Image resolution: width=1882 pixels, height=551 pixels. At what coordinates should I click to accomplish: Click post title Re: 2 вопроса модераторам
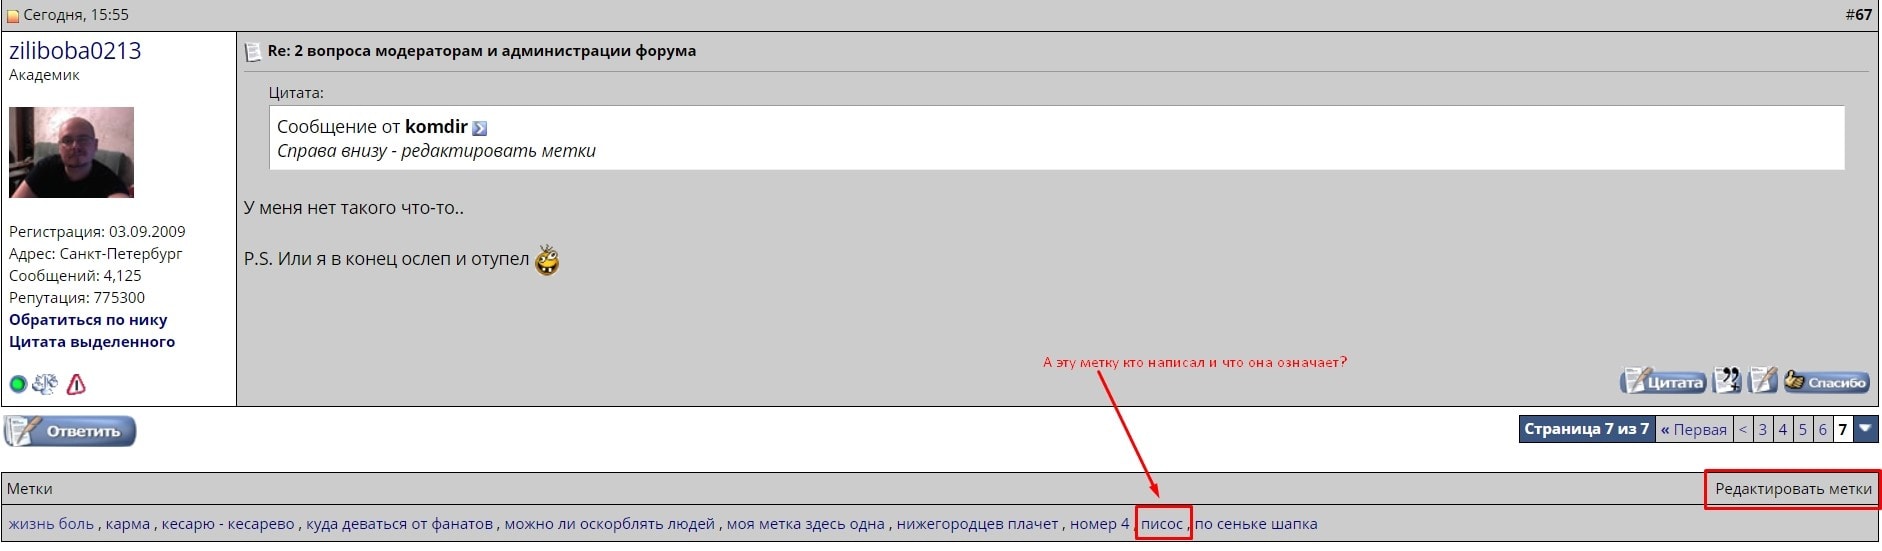click(x=482, y=51)
